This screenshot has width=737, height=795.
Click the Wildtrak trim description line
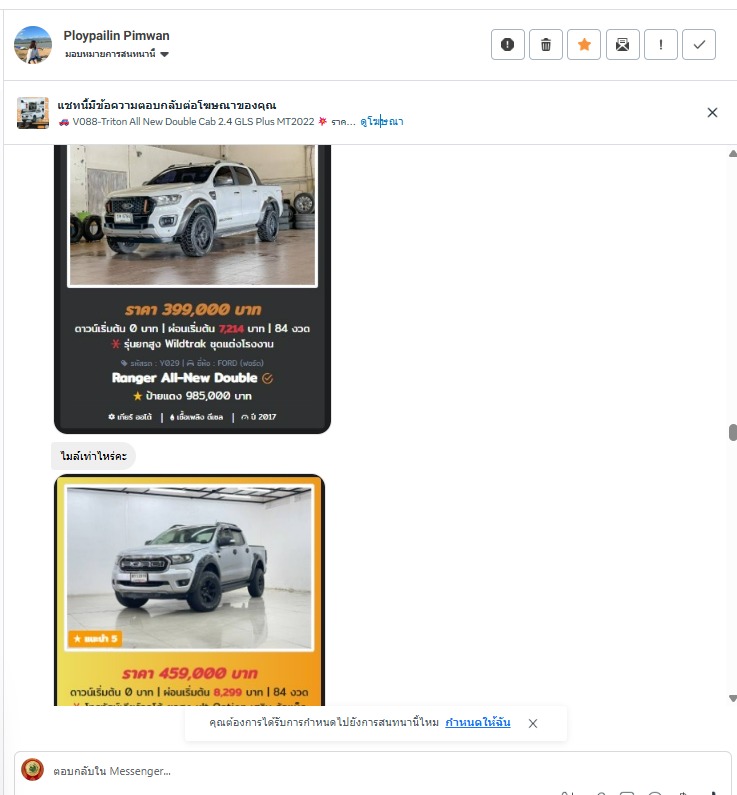point(193,344)
